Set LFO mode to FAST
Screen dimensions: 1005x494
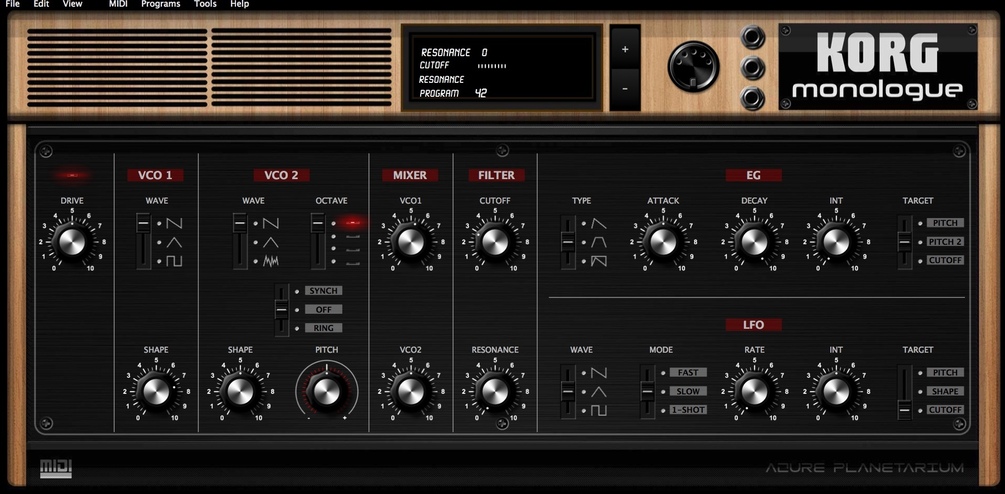688,372
